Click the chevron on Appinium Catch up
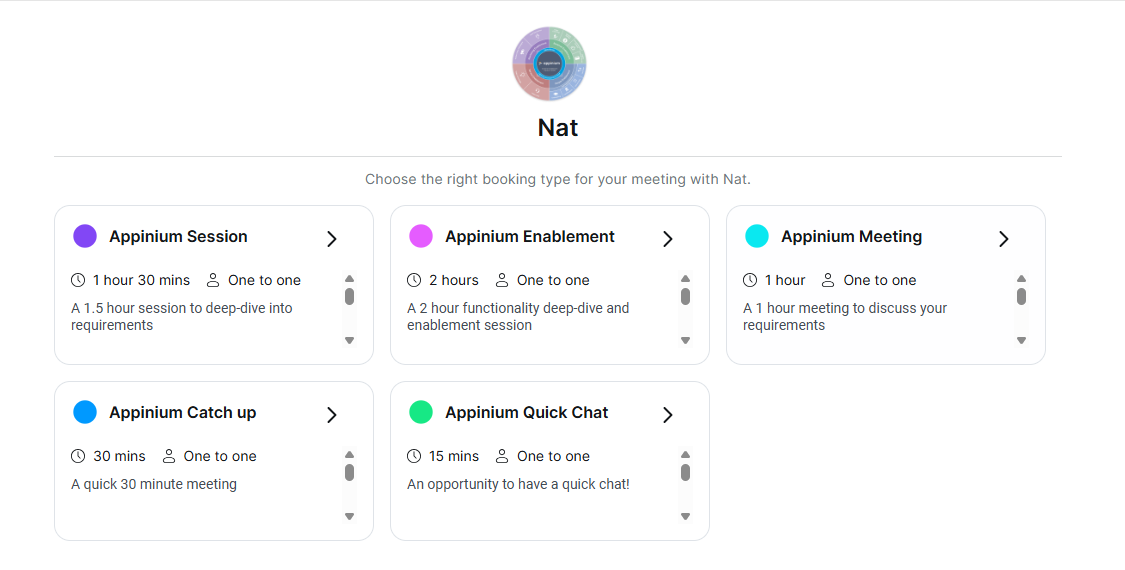 pyautogui.click(x=332, y=415)
